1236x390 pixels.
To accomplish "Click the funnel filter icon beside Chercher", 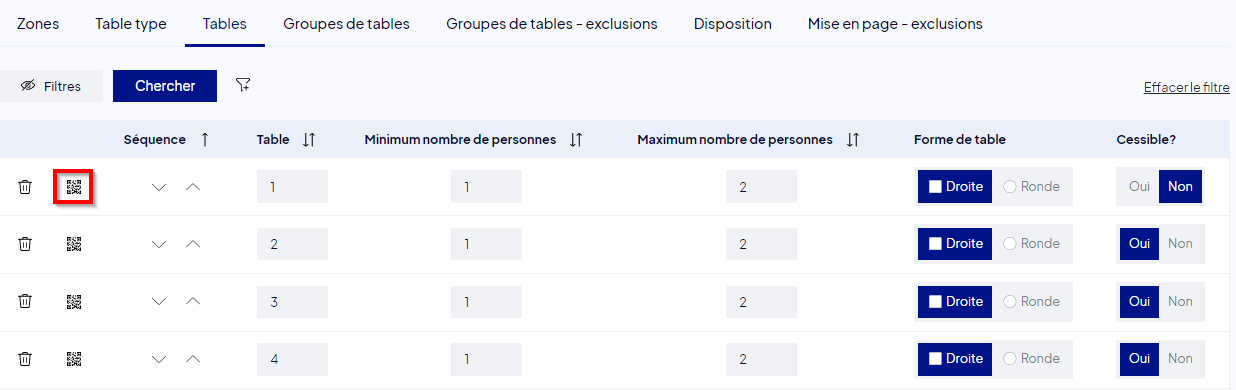I will [x=242, y=85].
